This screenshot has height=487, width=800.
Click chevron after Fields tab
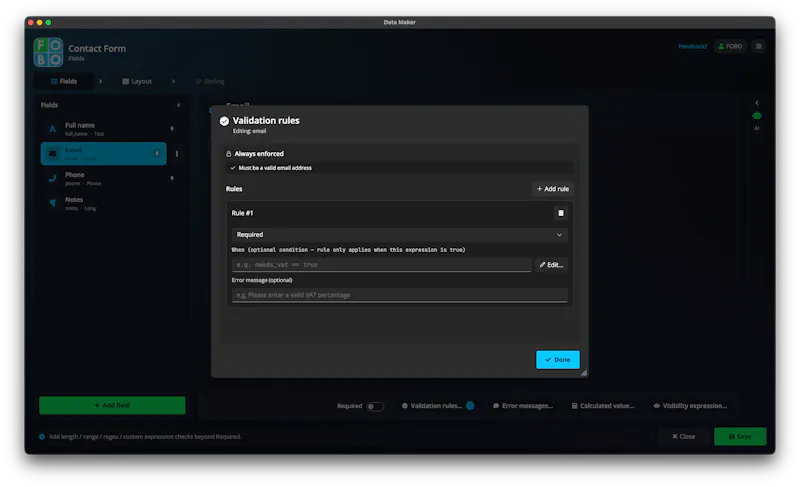[x=101, y=81]
